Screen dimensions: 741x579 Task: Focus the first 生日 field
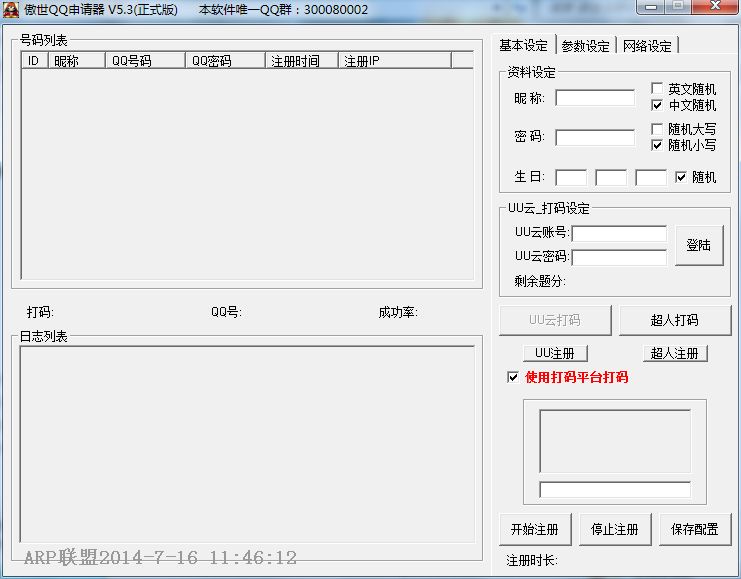(x=571, y=178)
